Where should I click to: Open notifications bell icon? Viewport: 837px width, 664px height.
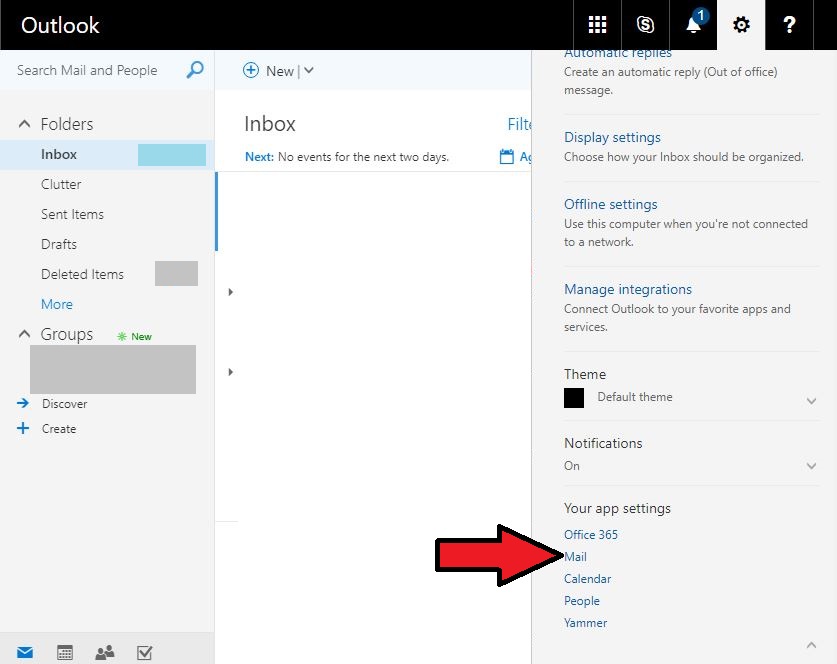click(x=693, y=25)
